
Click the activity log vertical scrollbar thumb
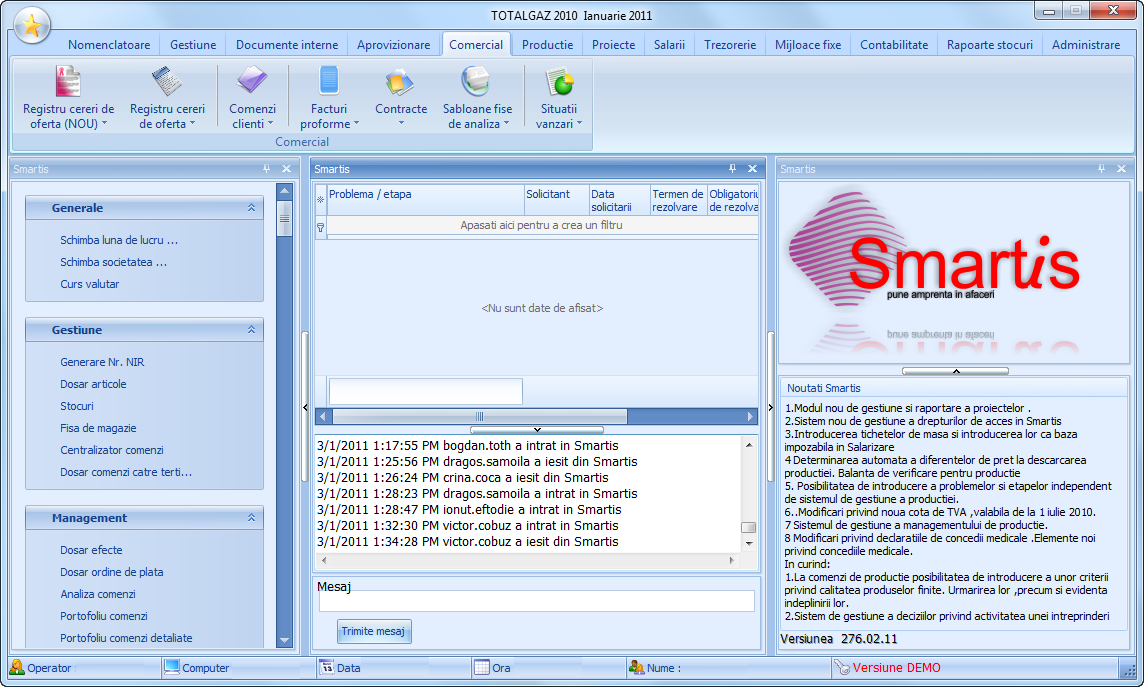[x=749, y=527]
